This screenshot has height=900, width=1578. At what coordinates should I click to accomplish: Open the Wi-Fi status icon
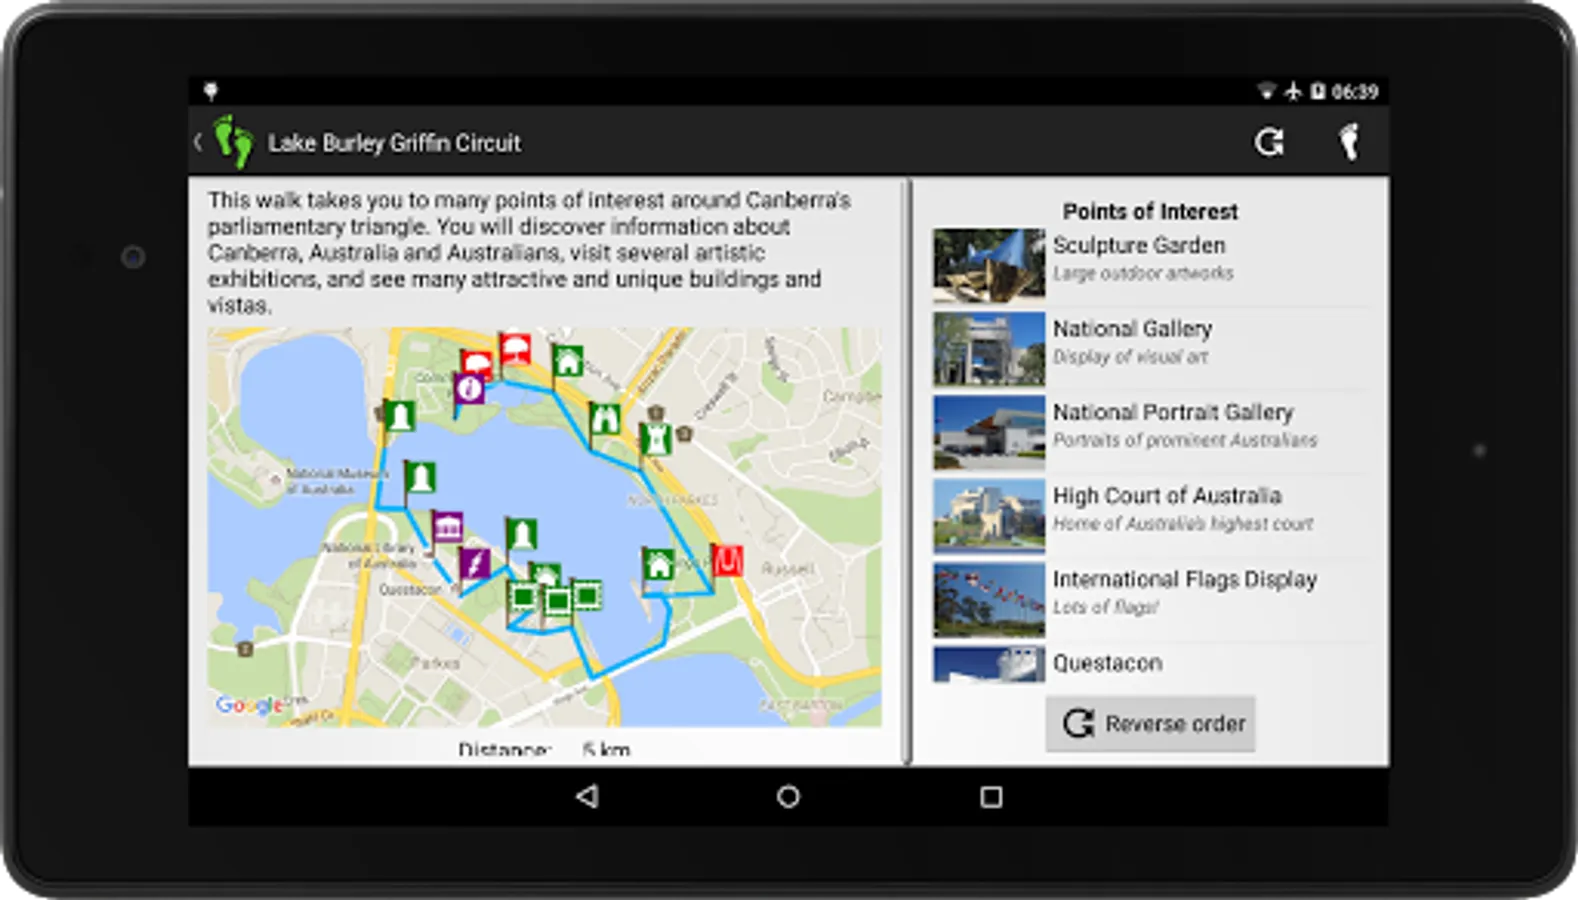(x=1266, y=91)
